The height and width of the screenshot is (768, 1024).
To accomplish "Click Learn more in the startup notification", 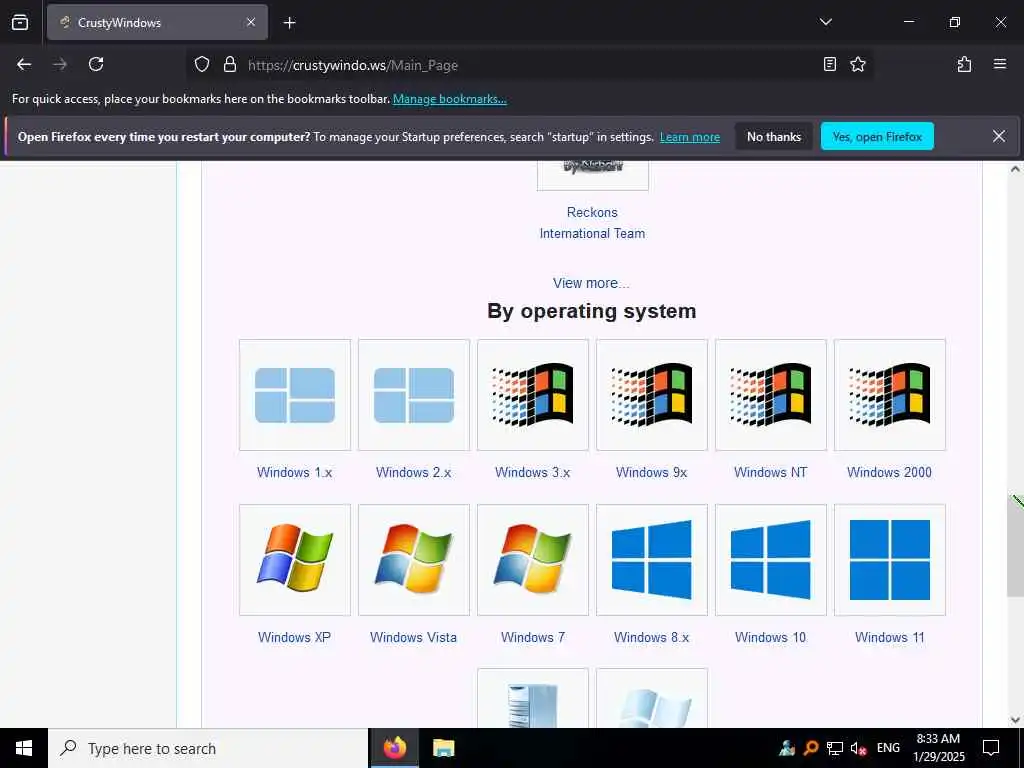I will pos(690,137).
